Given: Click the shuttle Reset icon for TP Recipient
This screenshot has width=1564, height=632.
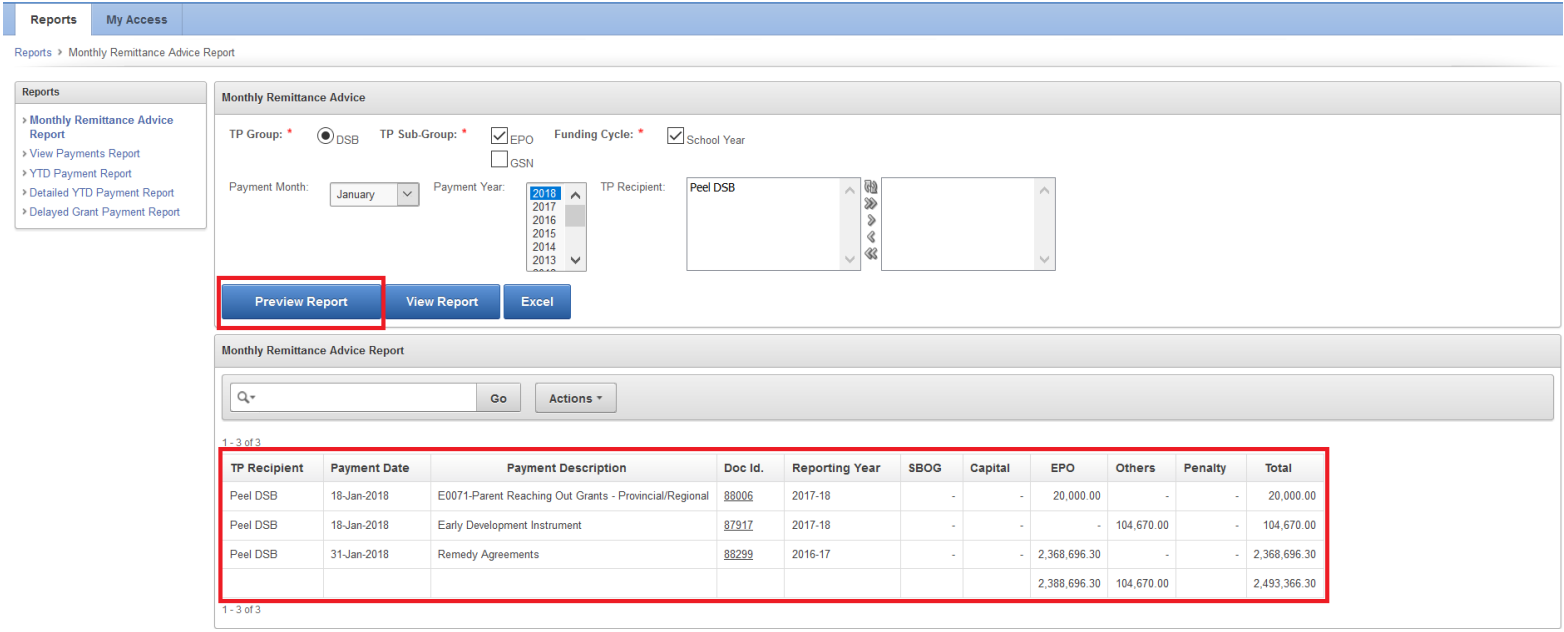Looking at the screenshot, I should tap(870, 187).
